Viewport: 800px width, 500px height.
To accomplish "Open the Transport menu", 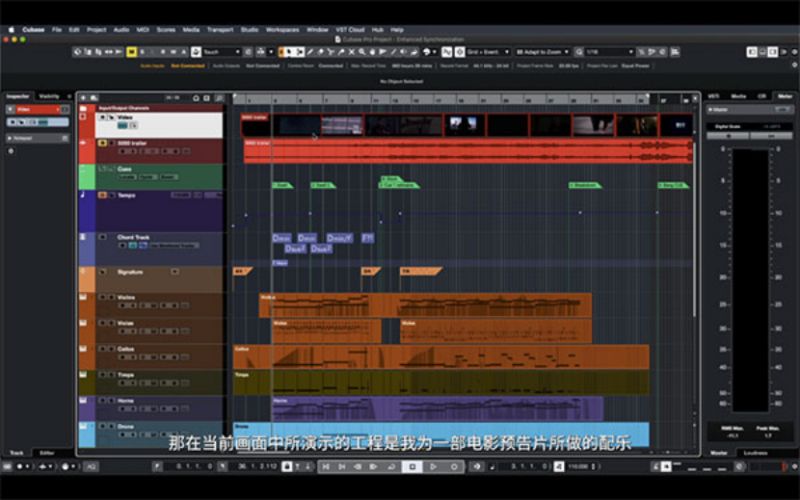I will [219, 30].
